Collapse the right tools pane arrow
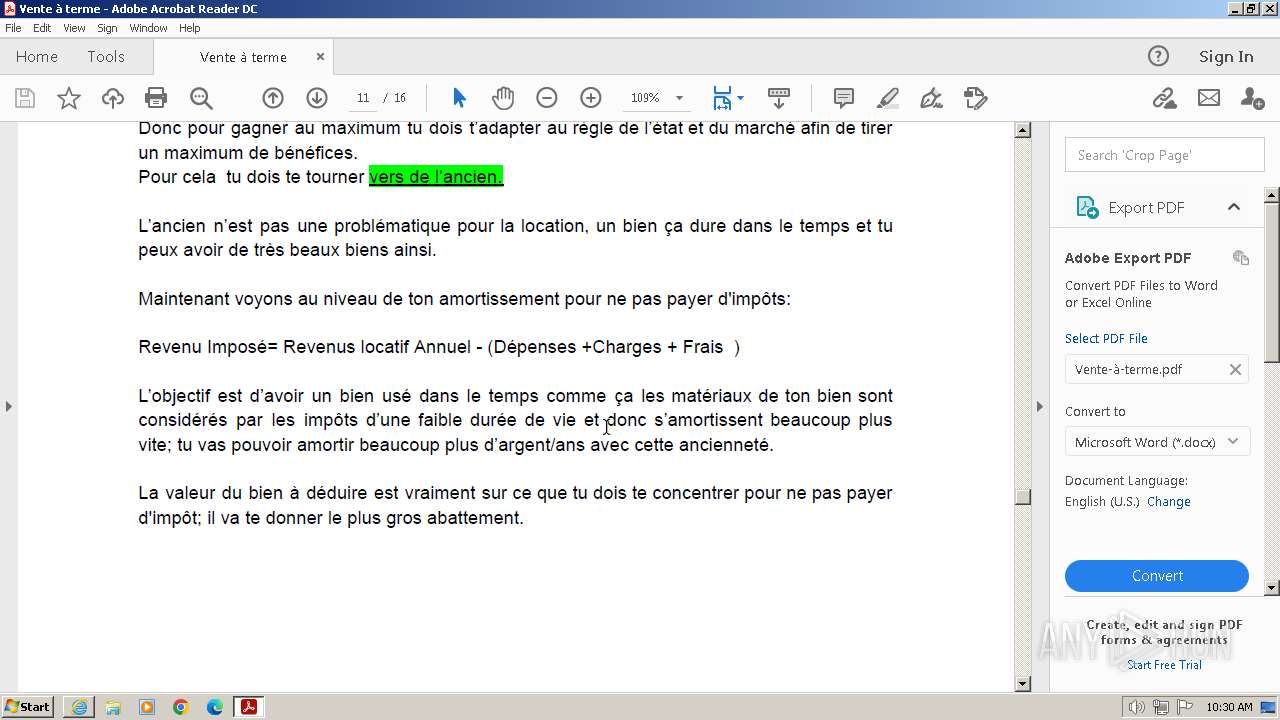 [1040, 406]
